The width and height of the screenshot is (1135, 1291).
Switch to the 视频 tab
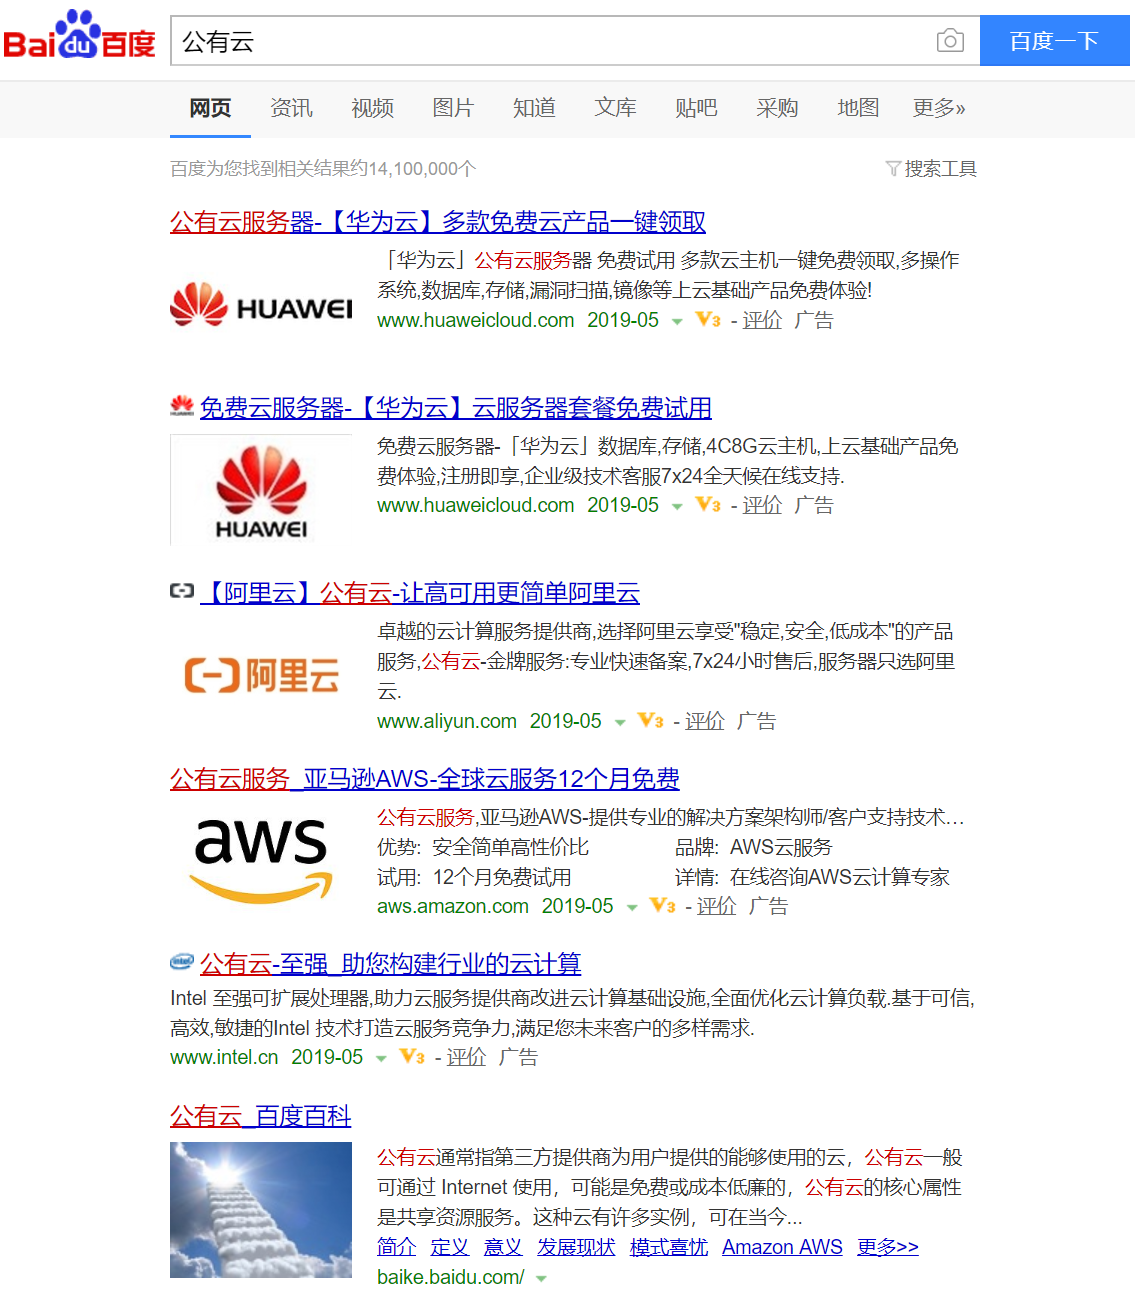[x=372, y=108]
